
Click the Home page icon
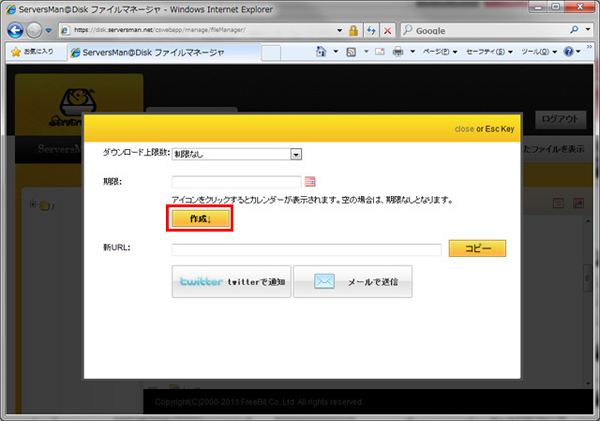[x=321, y=51]
